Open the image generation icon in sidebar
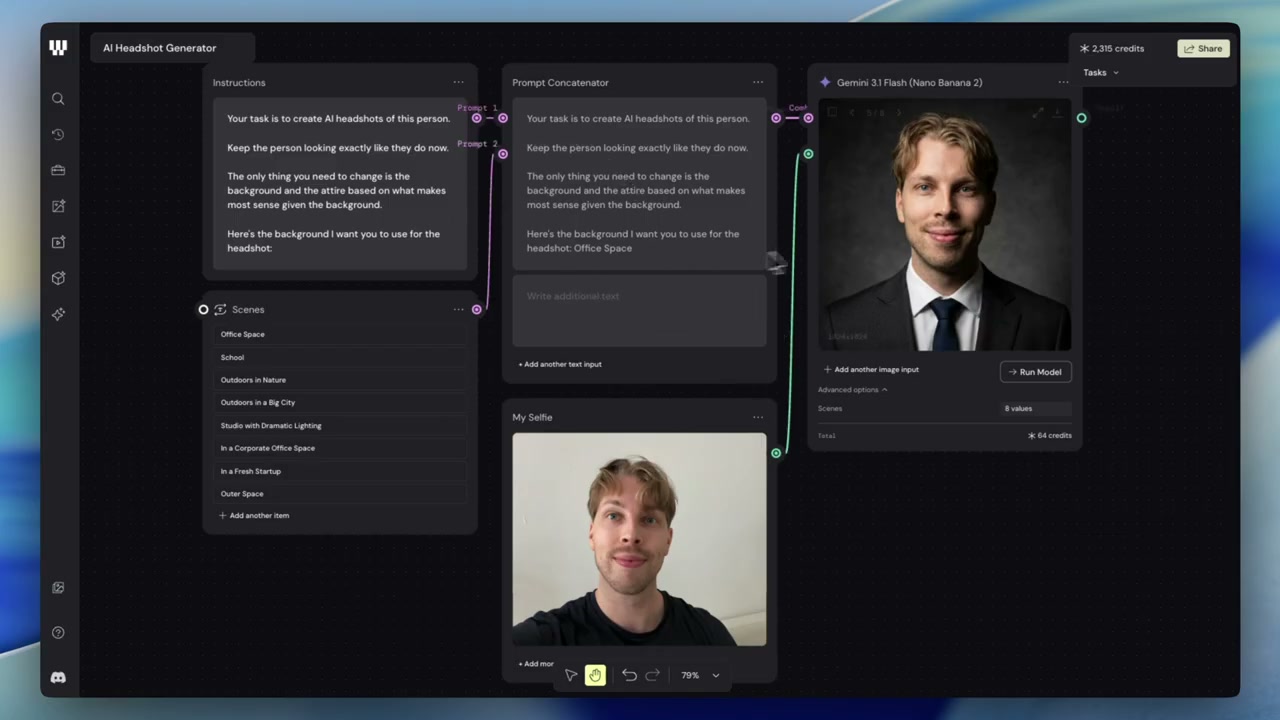 [58, 206]
